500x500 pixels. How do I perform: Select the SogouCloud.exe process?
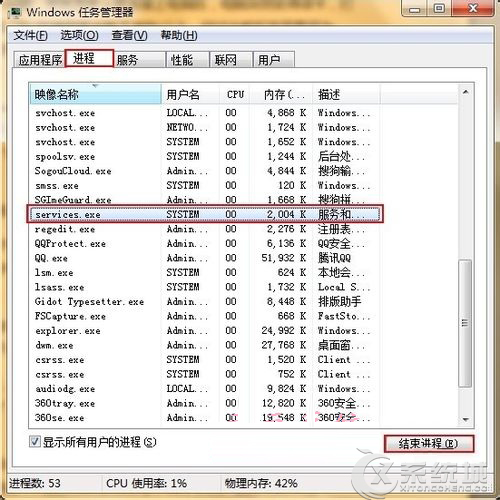205,171
